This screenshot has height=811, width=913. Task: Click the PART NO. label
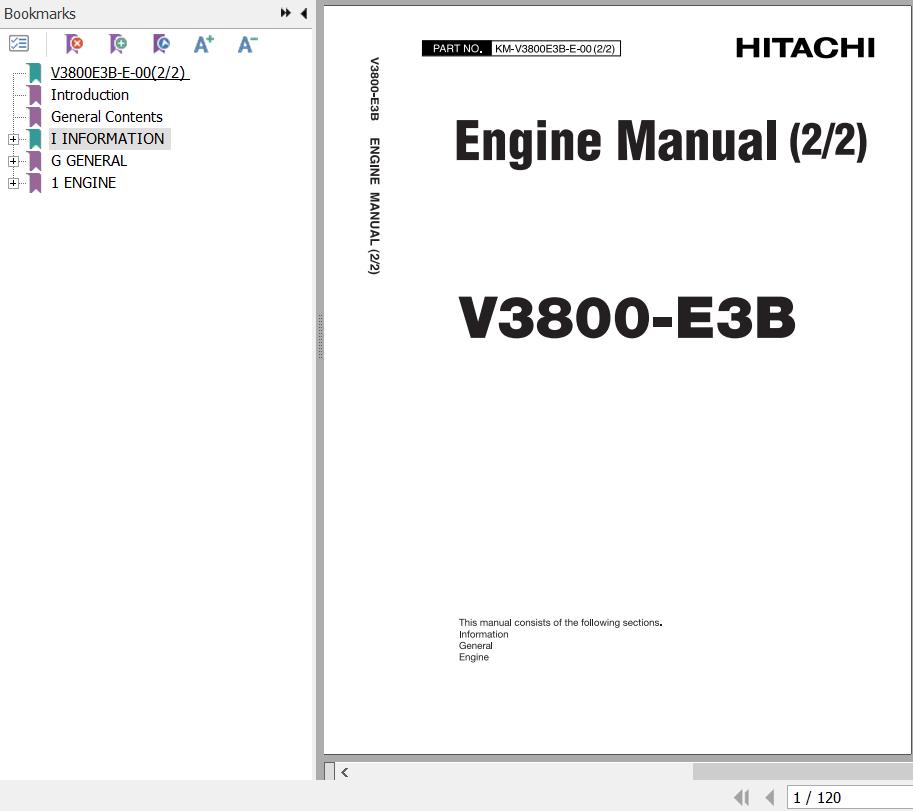pyautogui.click(x=457, y=48)
